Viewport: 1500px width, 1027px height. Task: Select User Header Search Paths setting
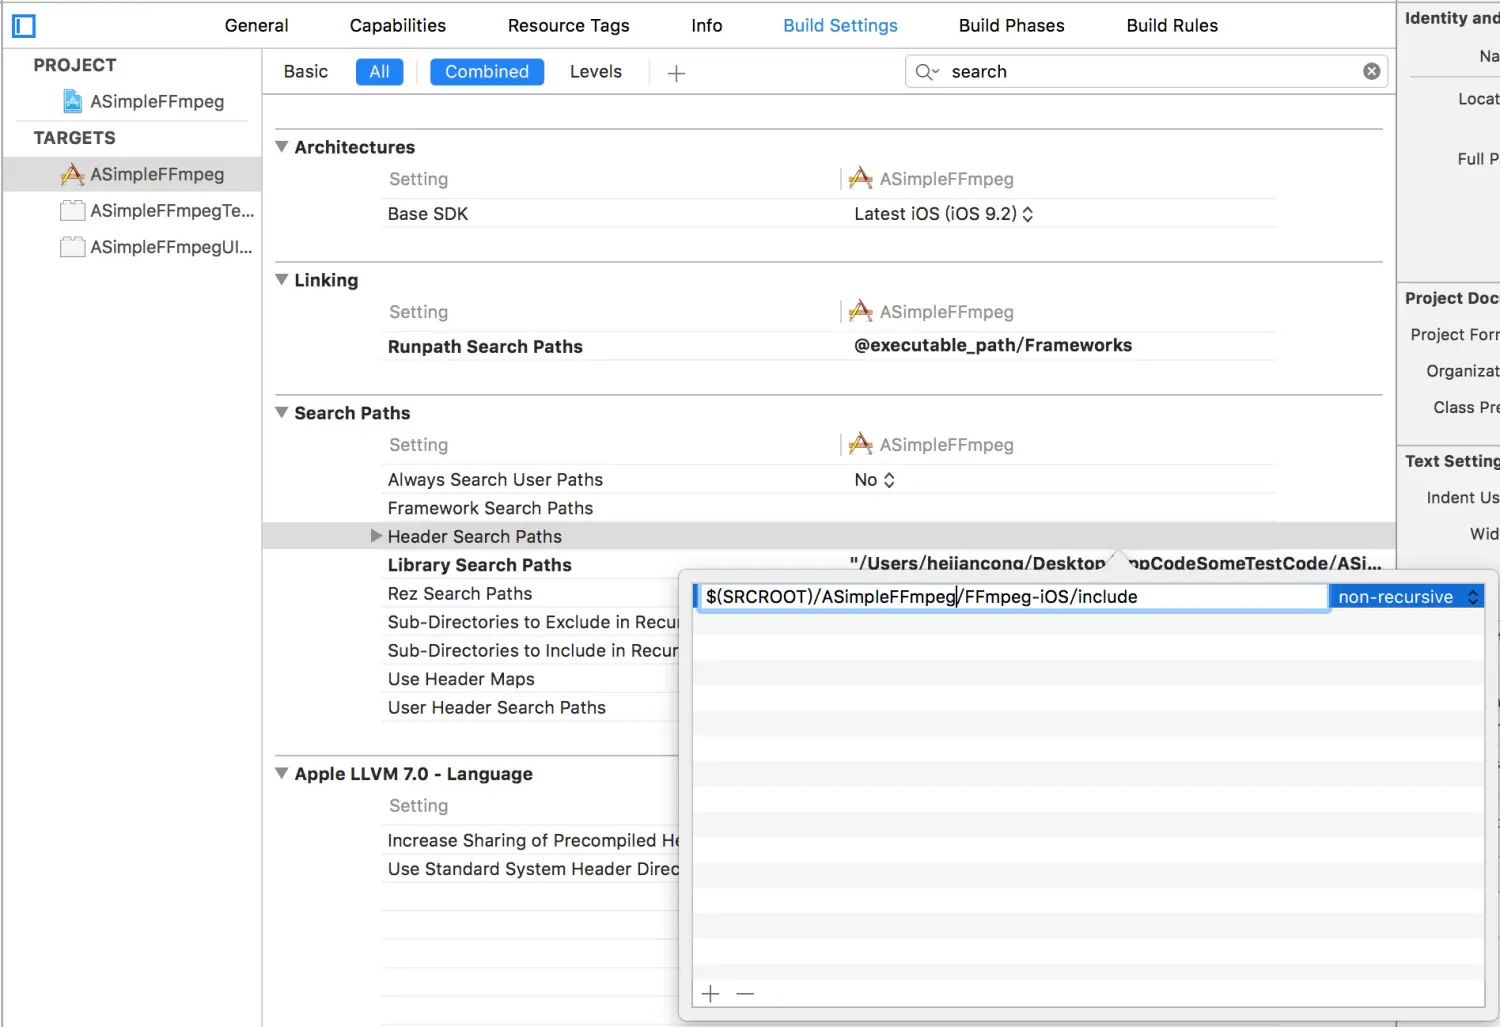[497, 708]
